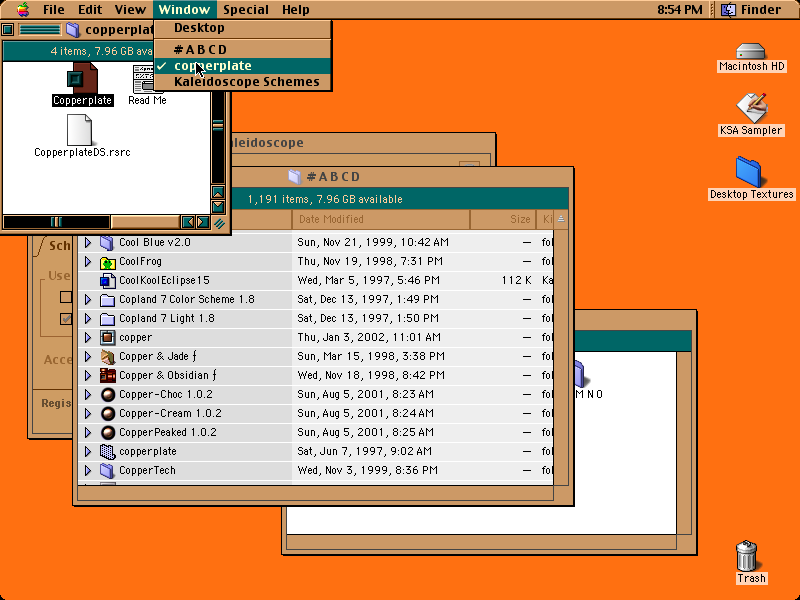
Task: Choose # A B C D from the Window menu
Action: pyautogui.click(x=243, y=49)
